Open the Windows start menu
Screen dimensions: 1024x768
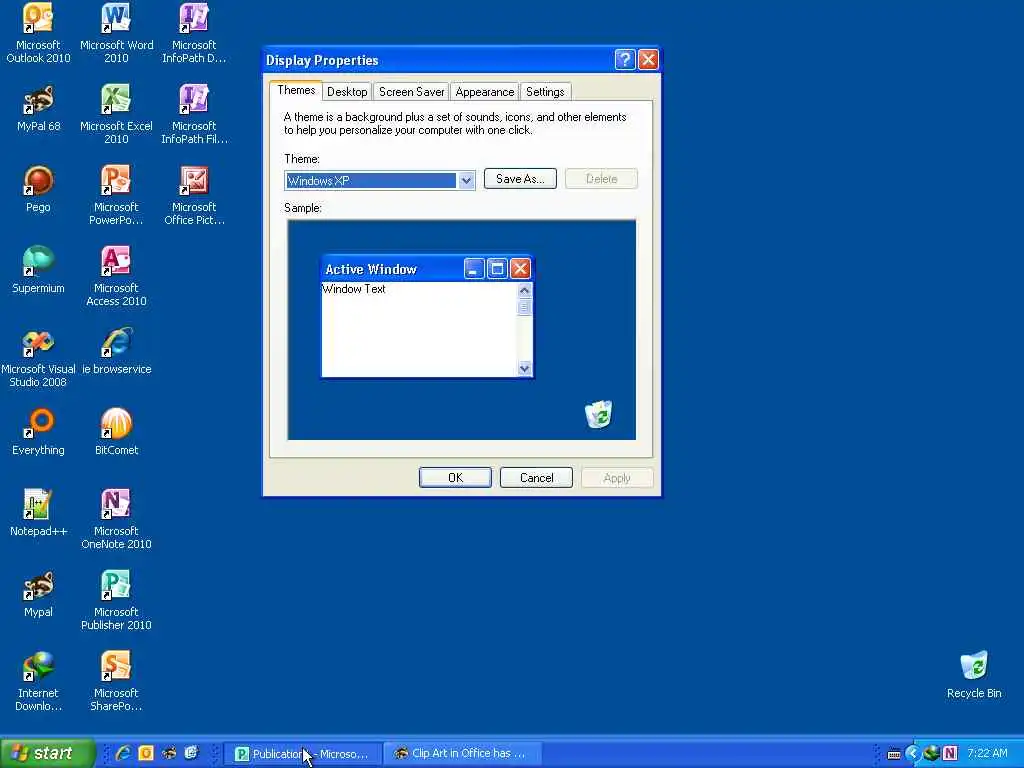click(46, 753)
